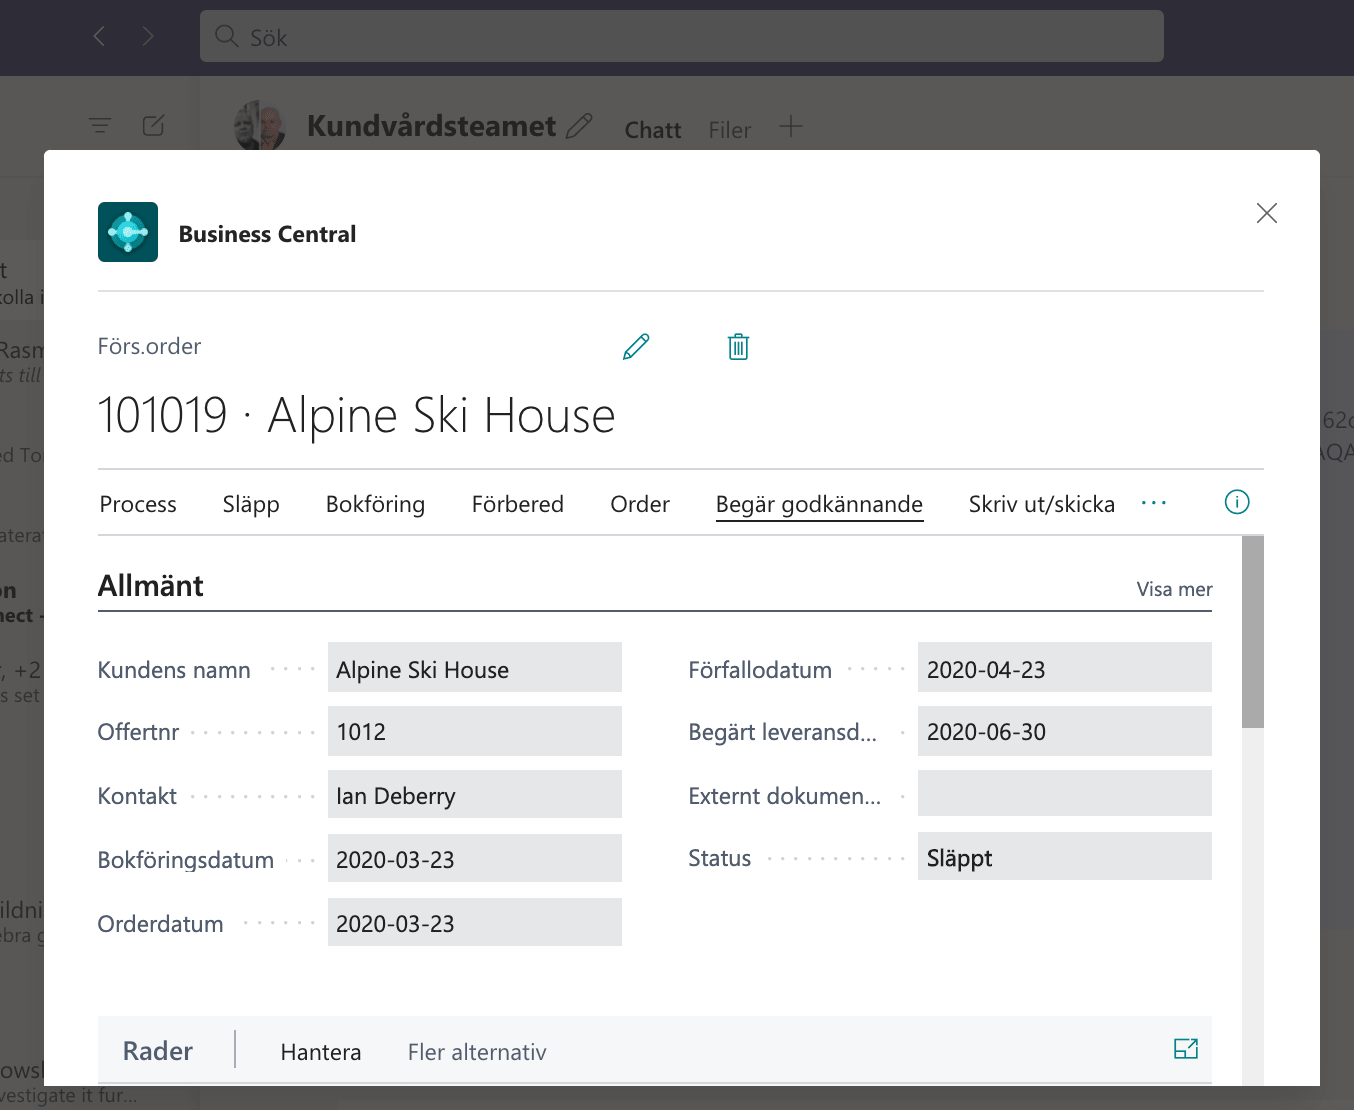The image size is (1354, 1110).
Task: Open the Rader section in a pop-out window
Action: coord(1186,1049)
